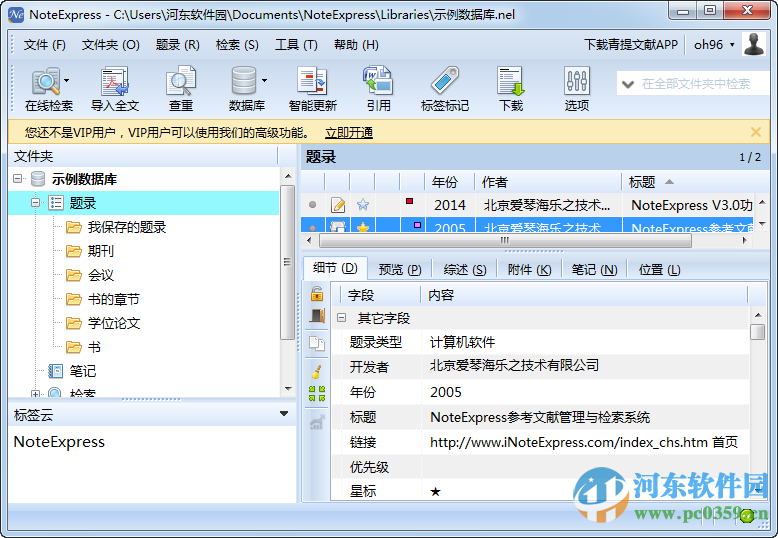This screenshot has width=778, height=538.
Task: Click the 链接 field URL value
Action: (584, 442)
